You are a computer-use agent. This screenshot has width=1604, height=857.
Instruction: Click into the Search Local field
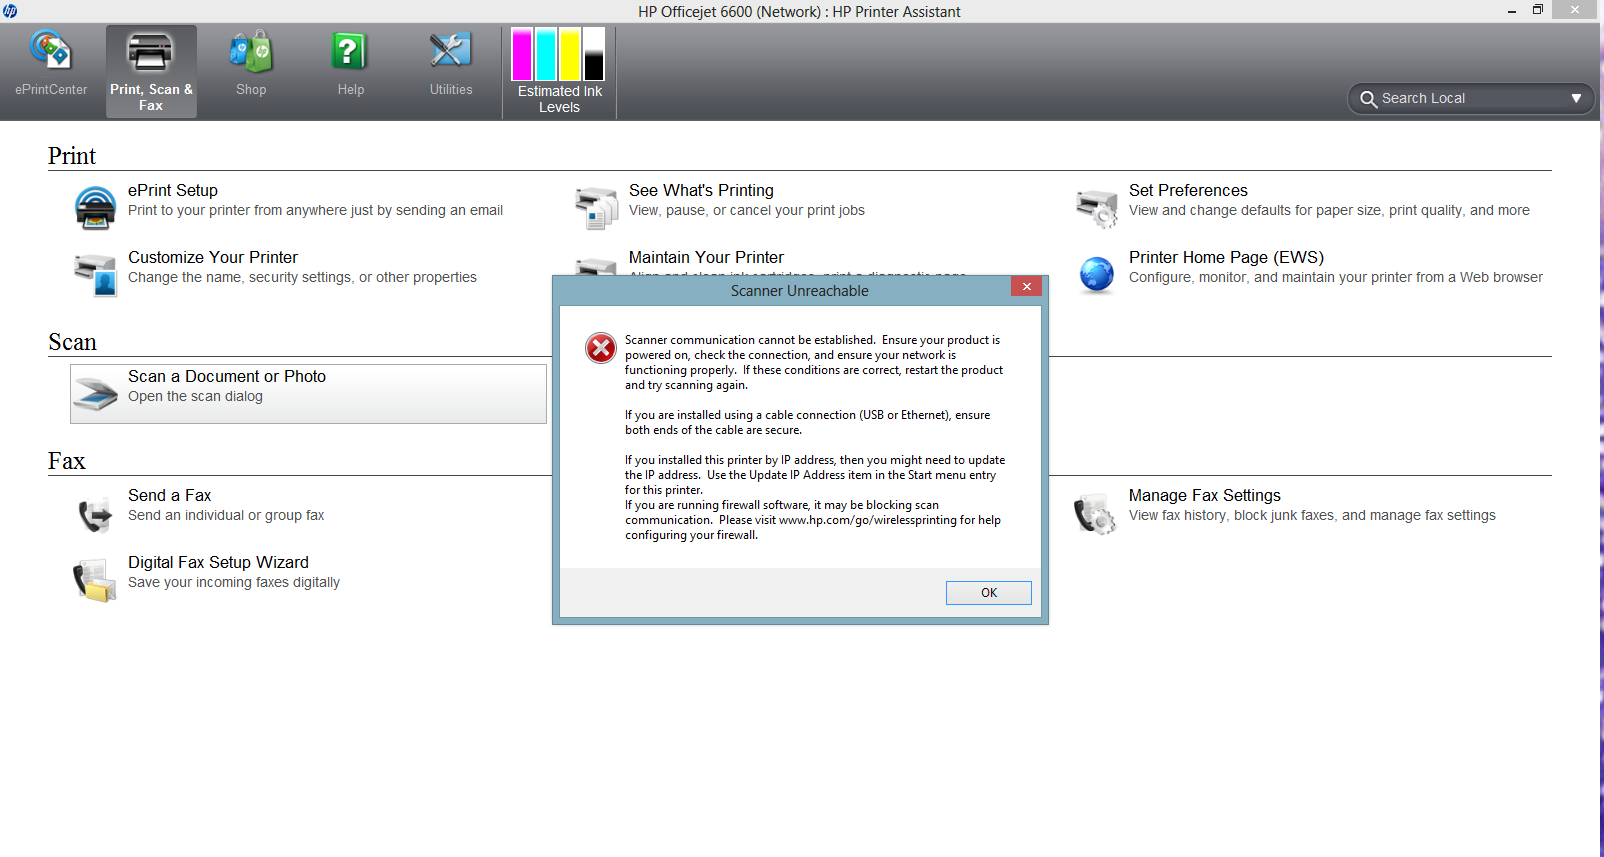click(x=1470, y=98)
